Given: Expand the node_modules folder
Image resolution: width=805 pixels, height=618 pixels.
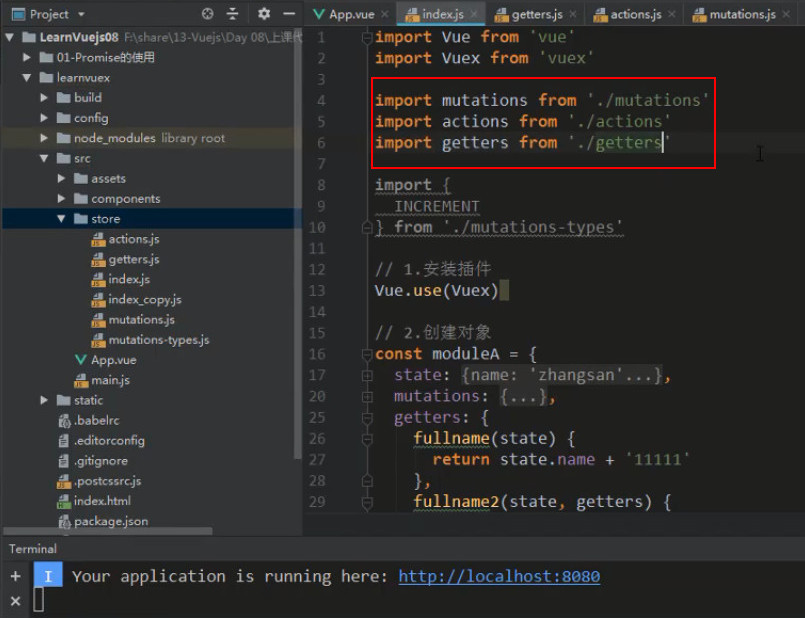Looking at the screenshot, I should 44,138.
